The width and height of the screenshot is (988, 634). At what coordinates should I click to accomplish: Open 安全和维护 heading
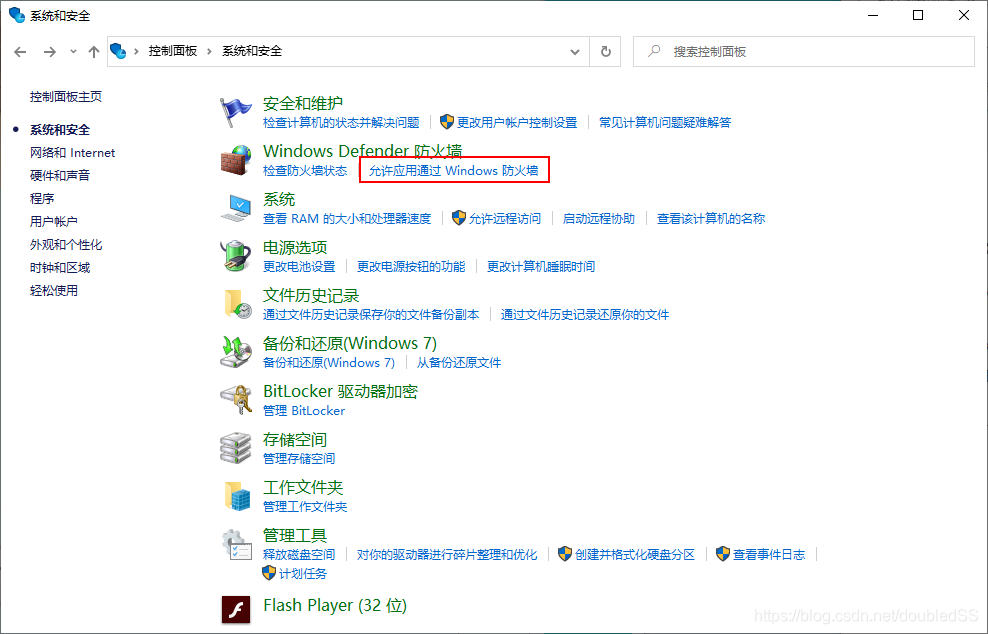[303, 103]
